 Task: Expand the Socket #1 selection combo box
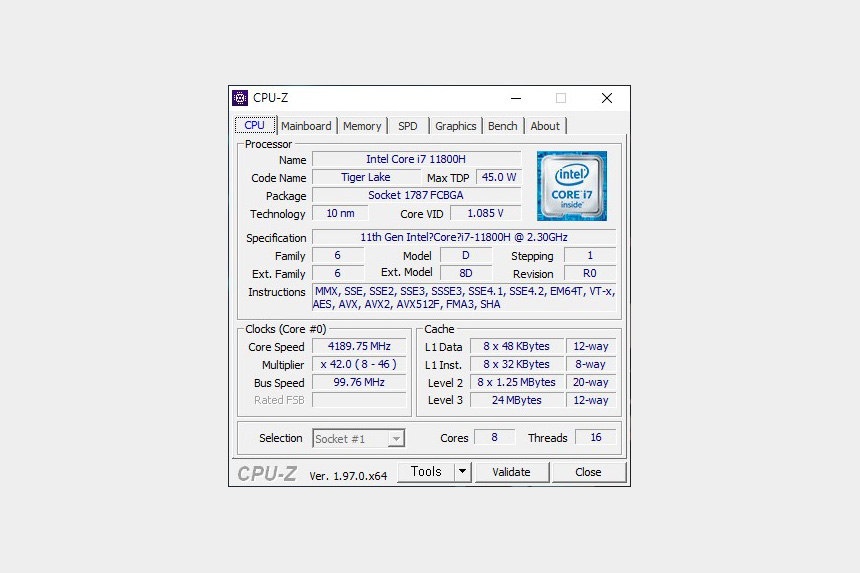tap(359, 439)
